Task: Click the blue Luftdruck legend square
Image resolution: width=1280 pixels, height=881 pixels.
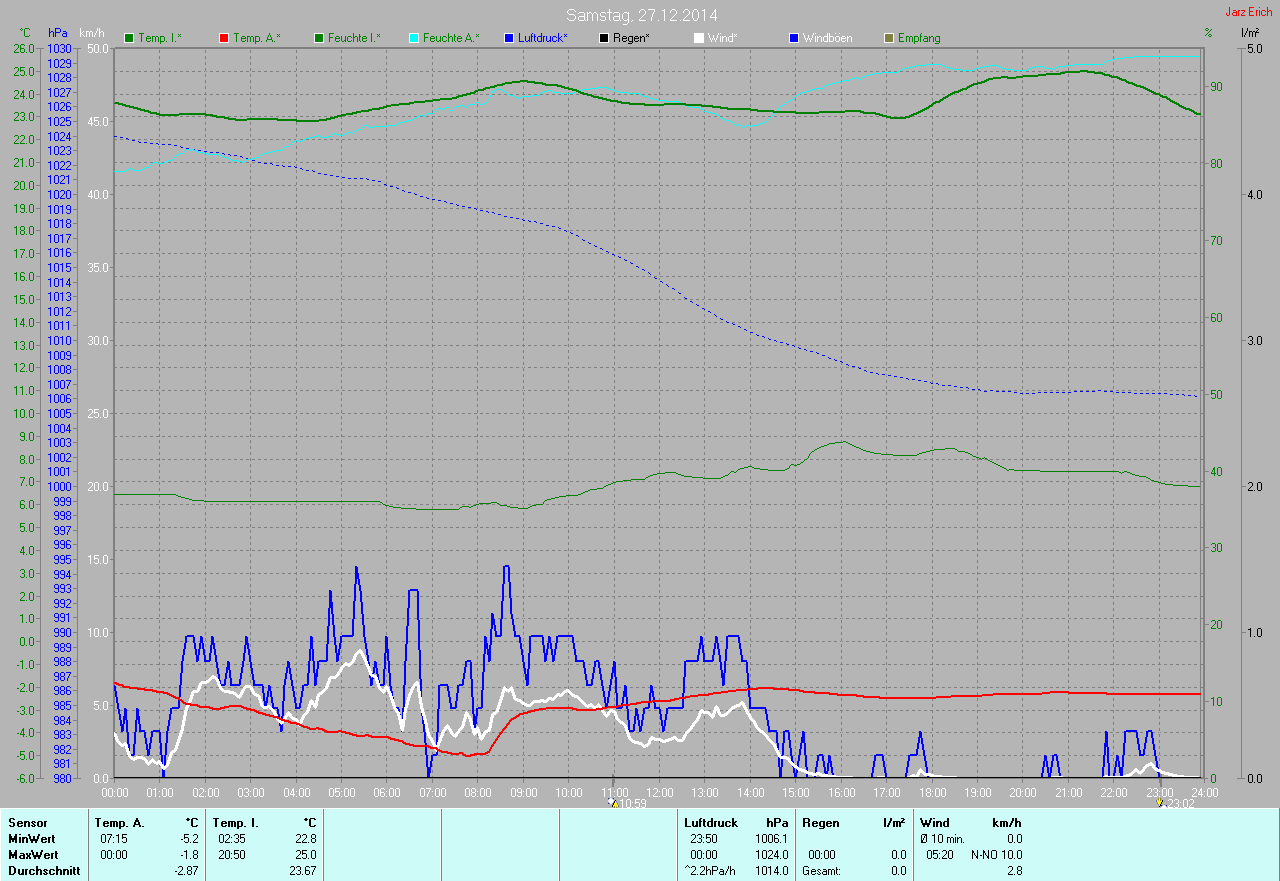Action: coord(509,38)
